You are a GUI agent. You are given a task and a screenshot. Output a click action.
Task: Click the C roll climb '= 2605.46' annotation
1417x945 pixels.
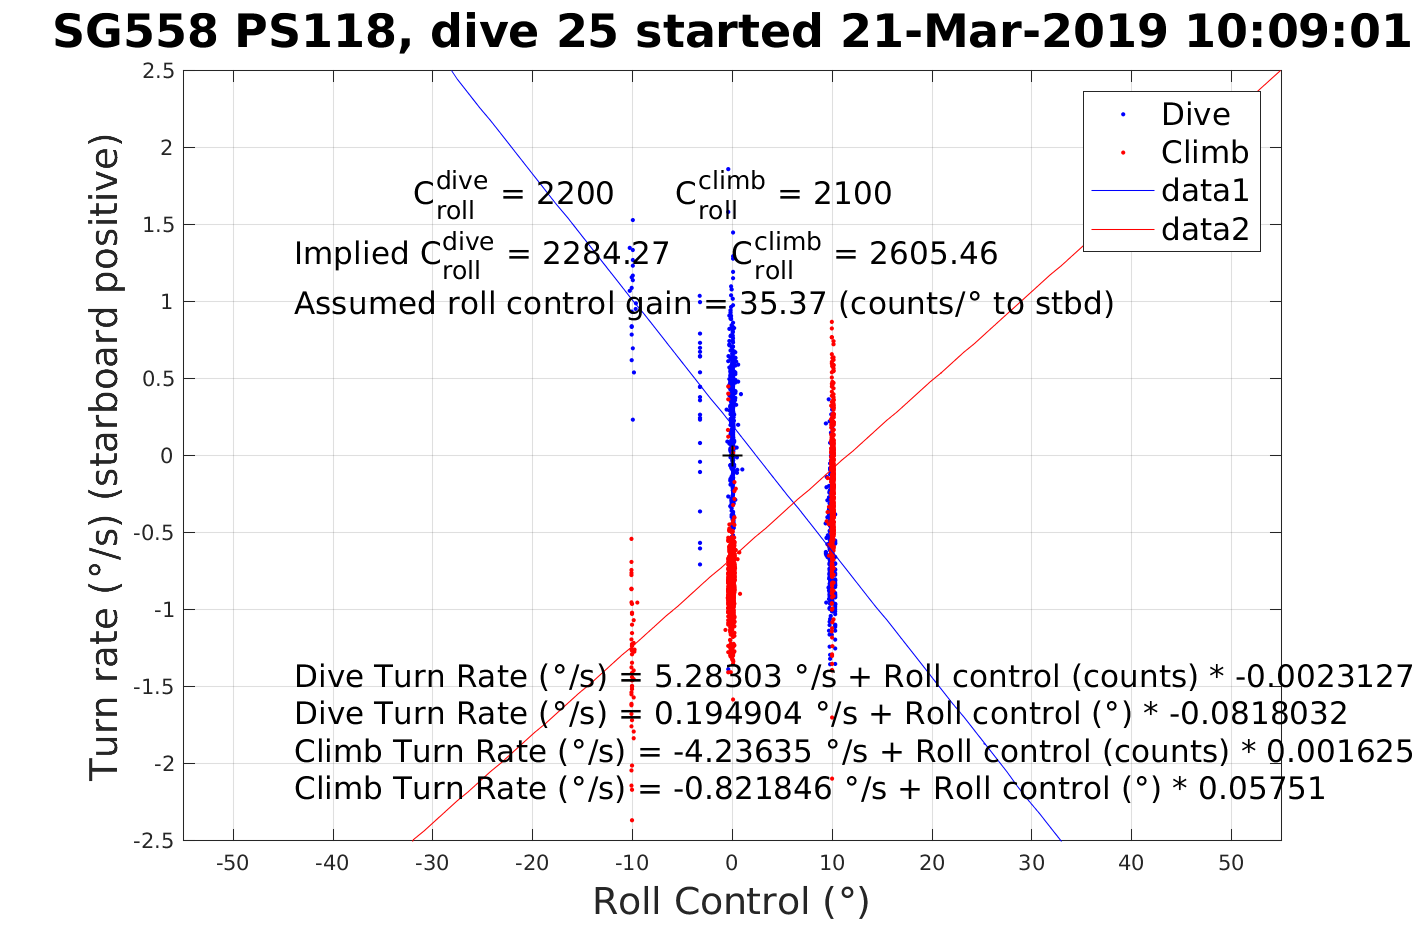coord(864,254)
